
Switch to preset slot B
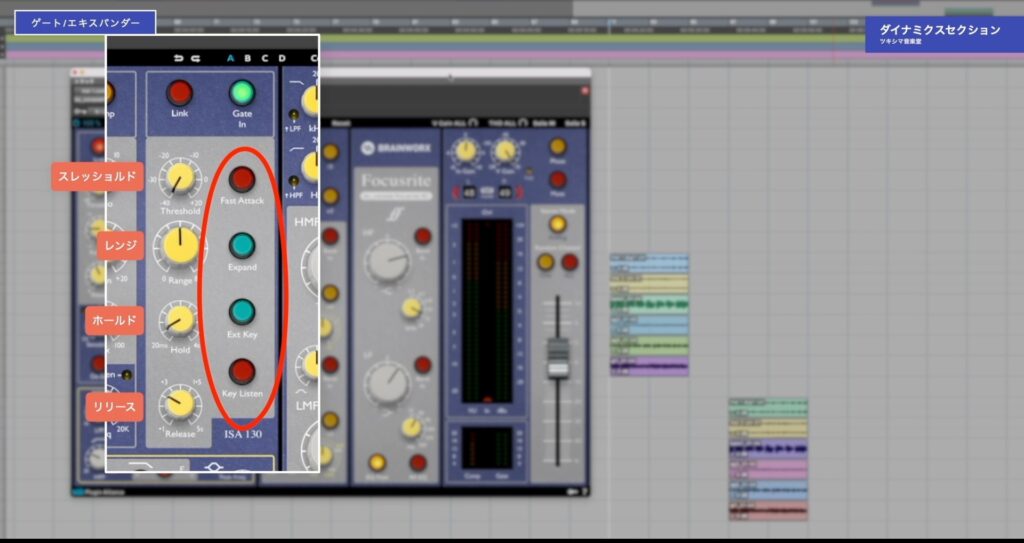coord(248,58)
